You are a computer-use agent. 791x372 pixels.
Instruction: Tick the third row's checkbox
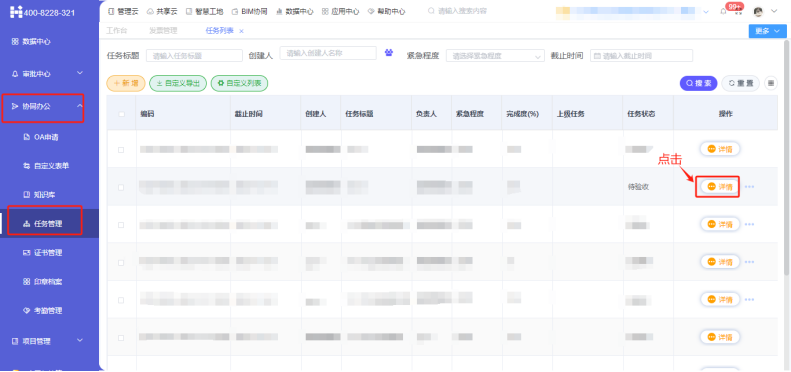tap(121, 225)
